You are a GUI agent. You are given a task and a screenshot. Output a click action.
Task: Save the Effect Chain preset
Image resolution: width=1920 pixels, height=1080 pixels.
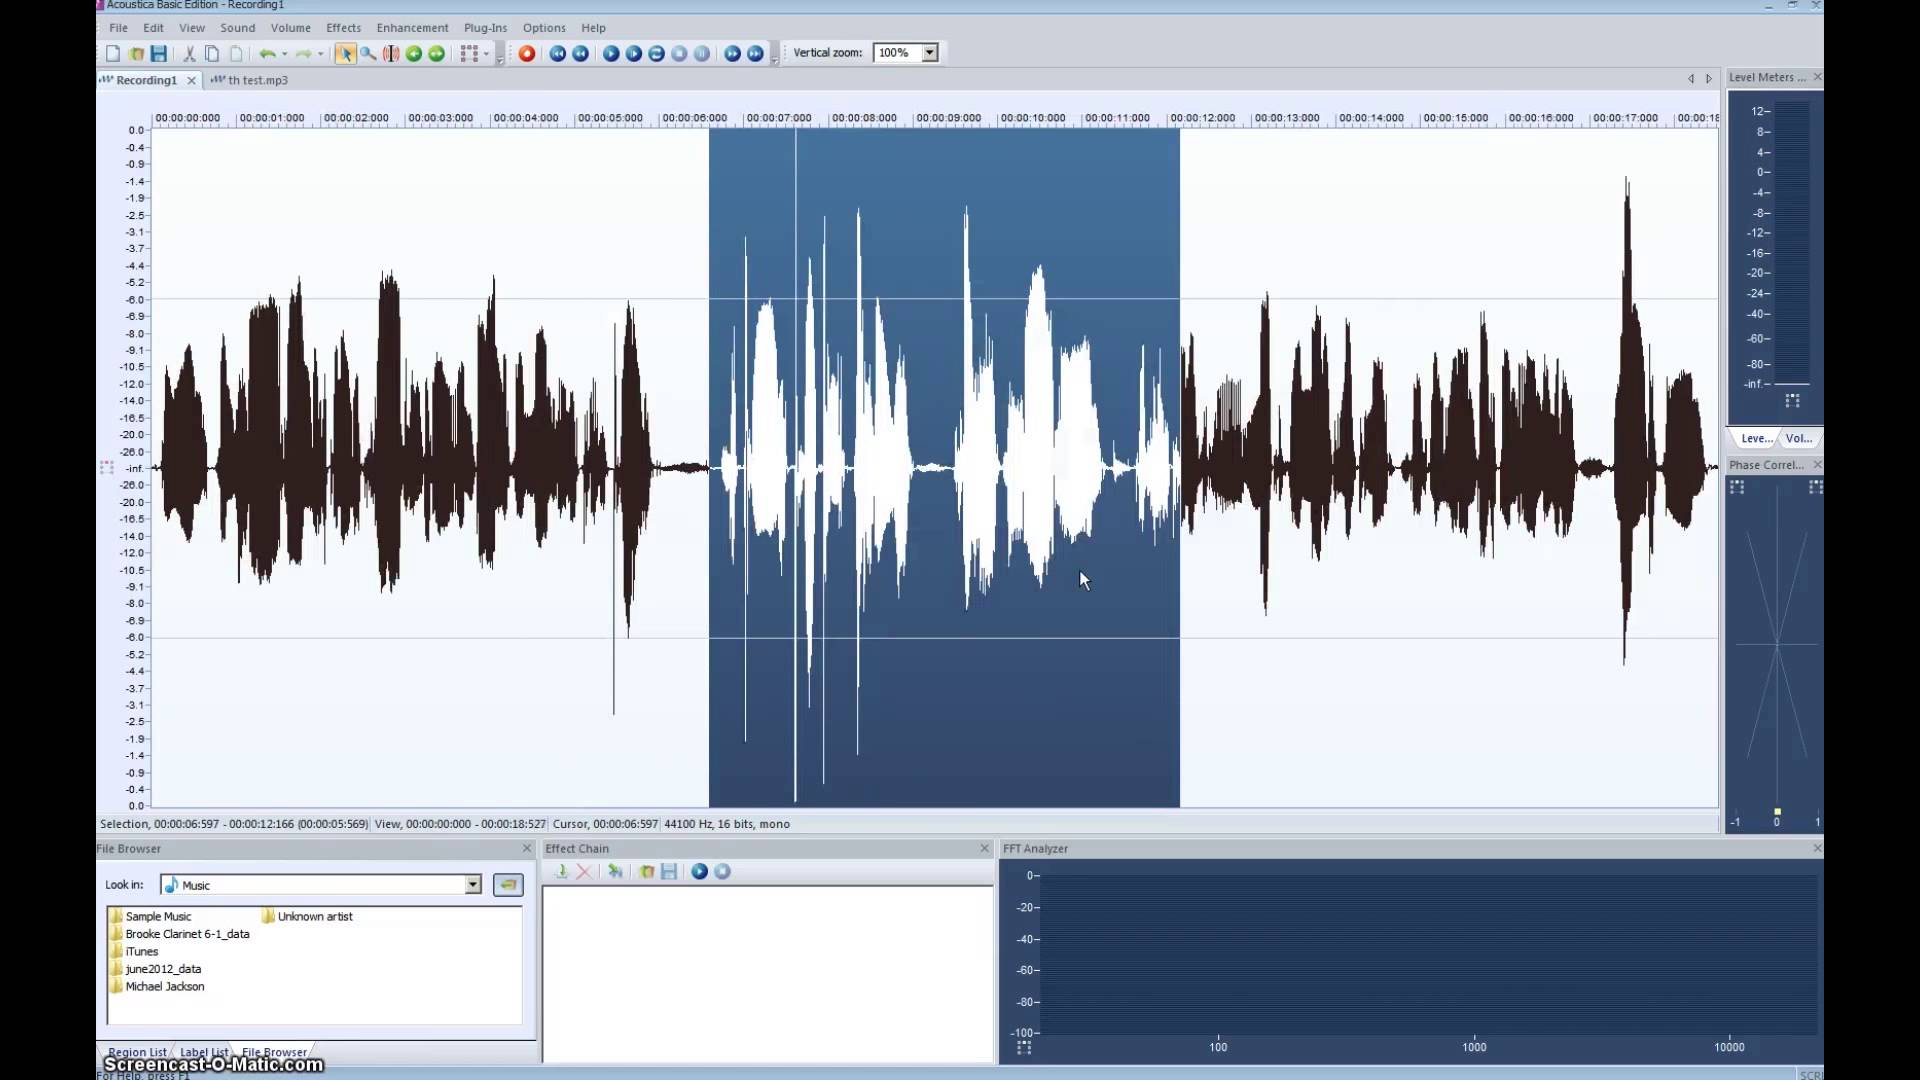point(669,872)
